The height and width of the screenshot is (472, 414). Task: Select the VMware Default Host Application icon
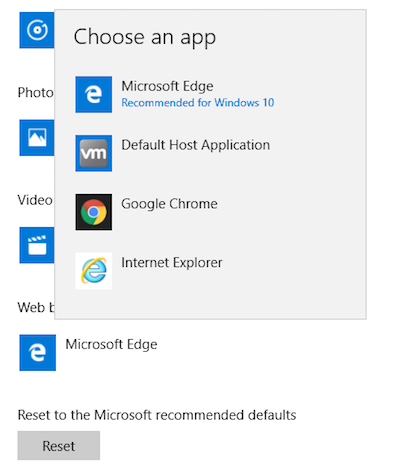pyautogui.click(x=94, y=153)
